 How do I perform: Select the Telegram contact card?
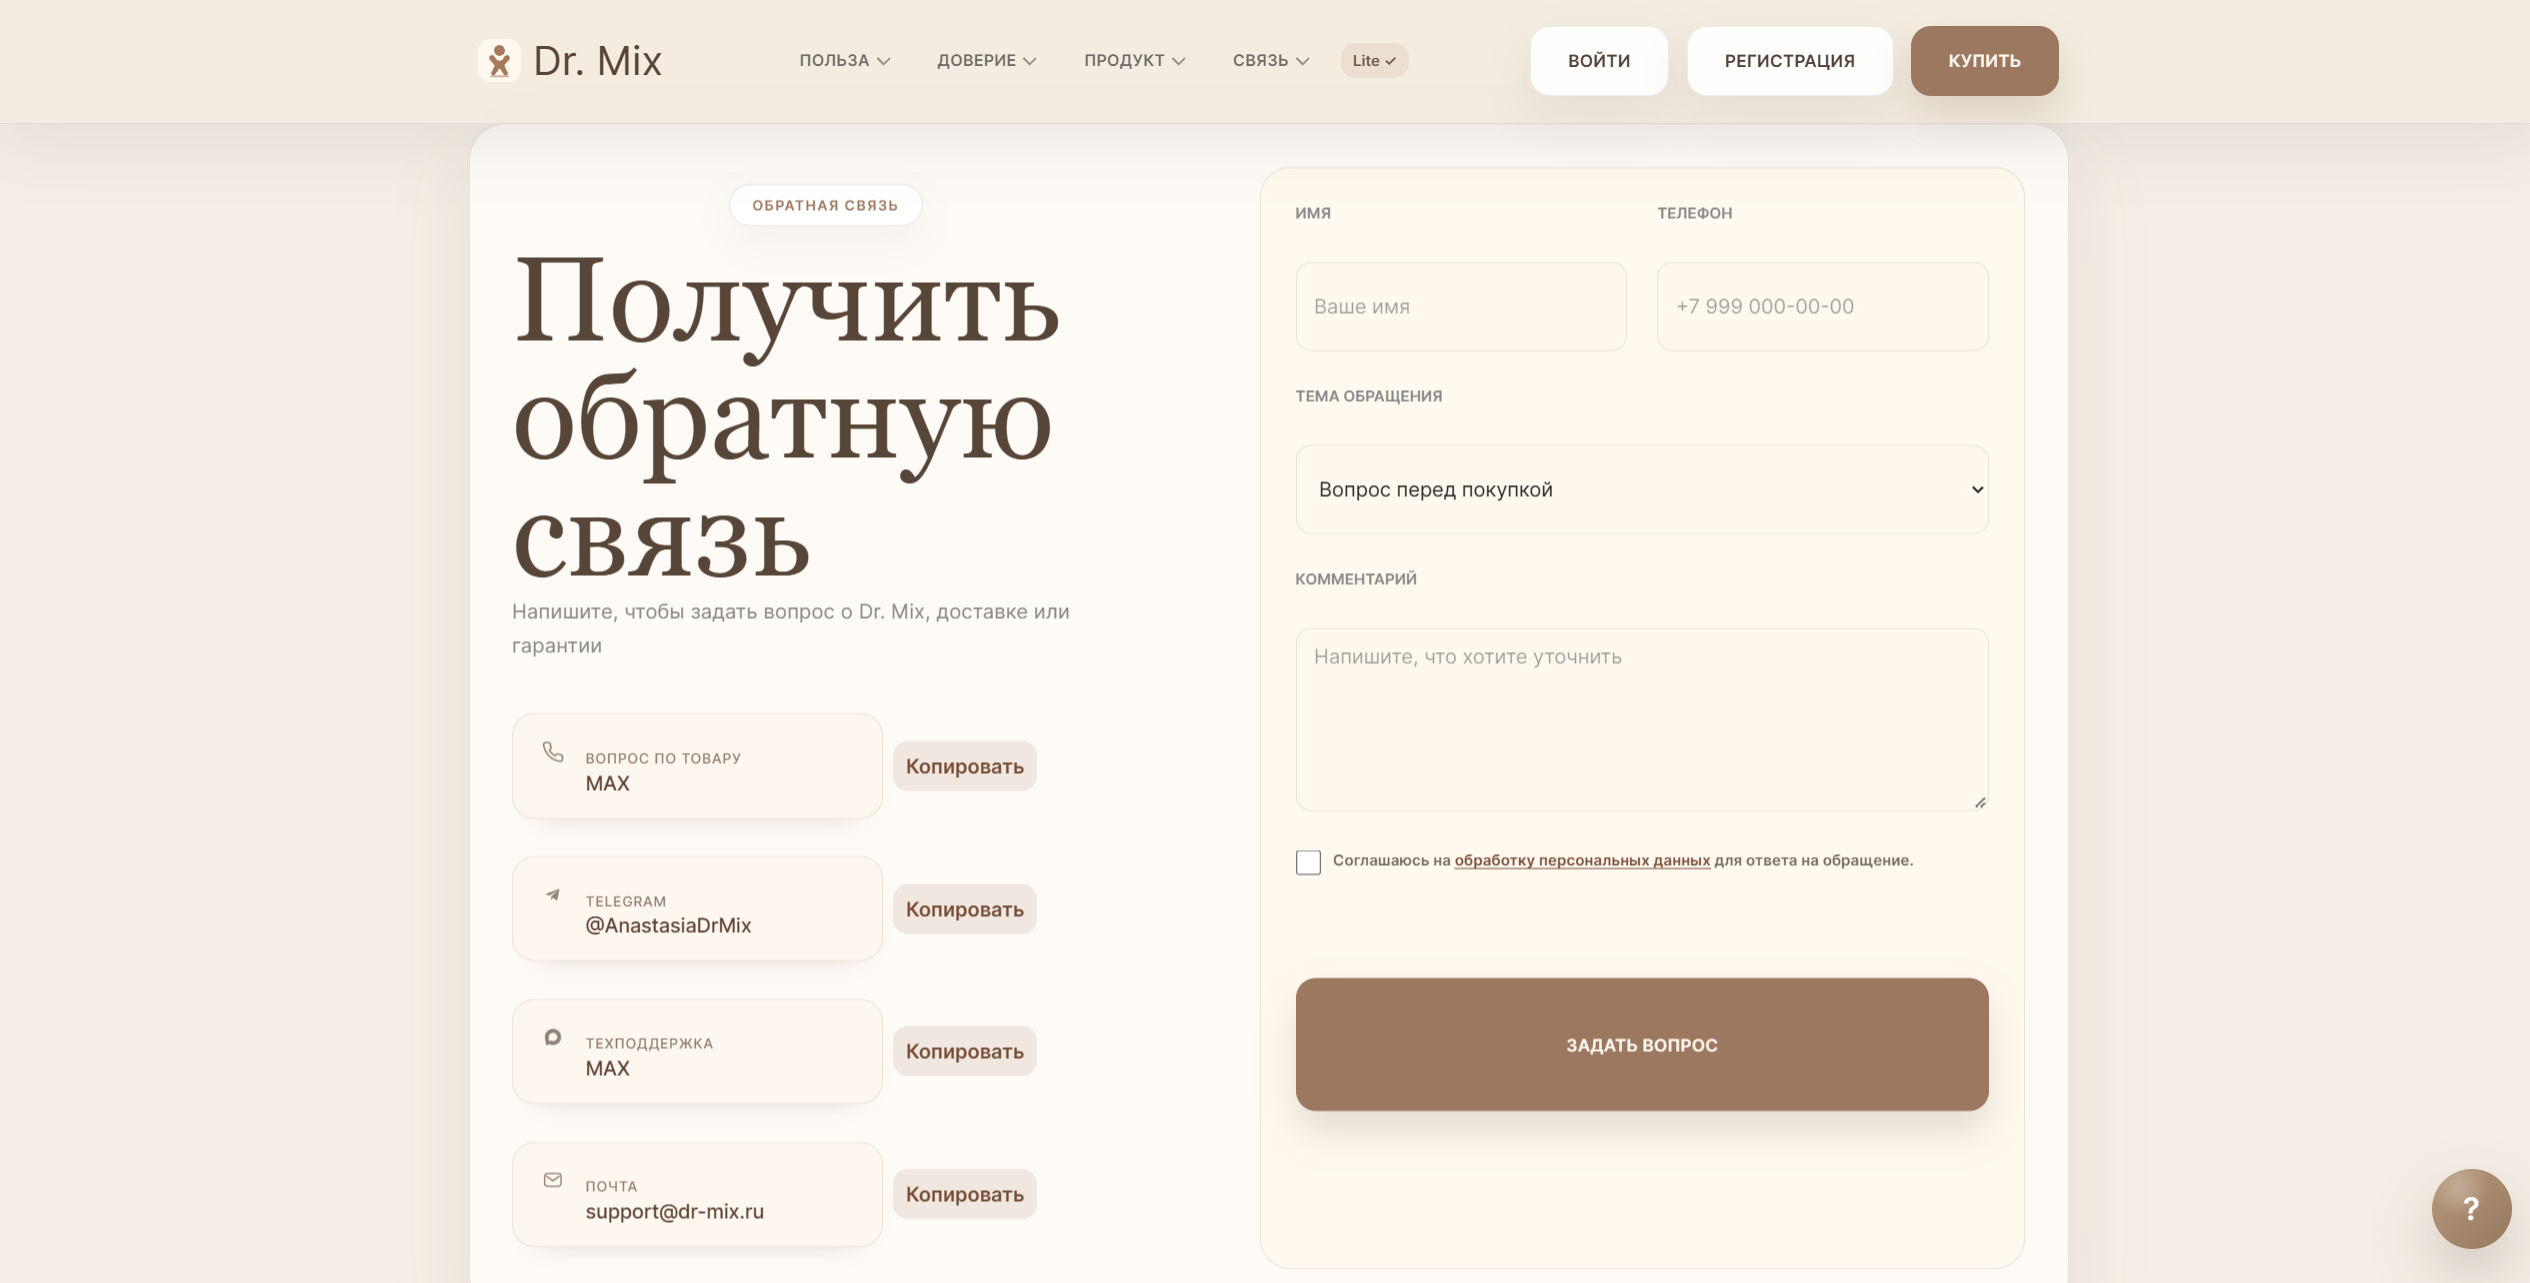(697, 909)
